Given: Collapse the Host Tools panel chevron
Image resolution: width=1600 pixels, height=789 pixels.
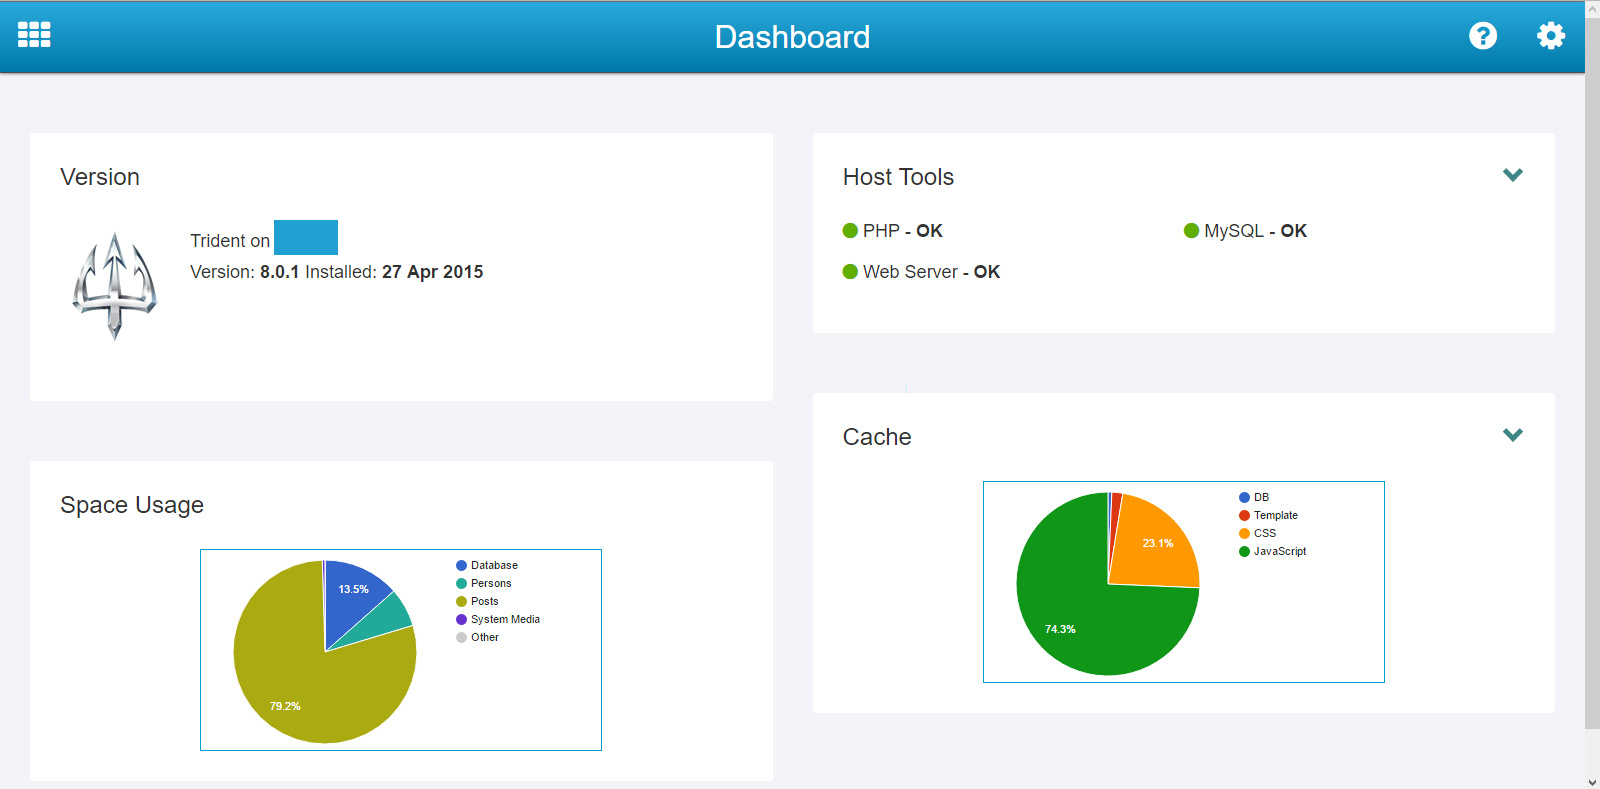Looking at the screenshot, I should tap(1512, 175).
